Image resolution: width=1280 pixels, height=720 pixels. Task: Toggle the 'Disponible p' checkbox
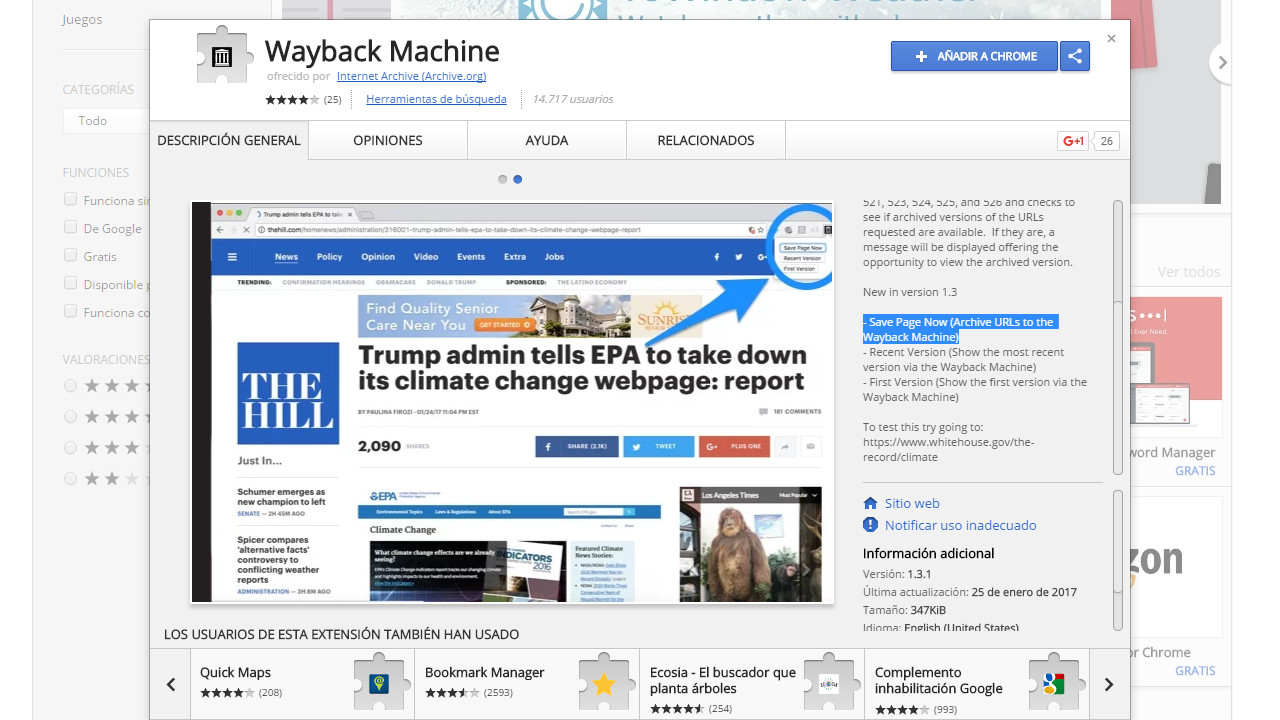[70, 283]
